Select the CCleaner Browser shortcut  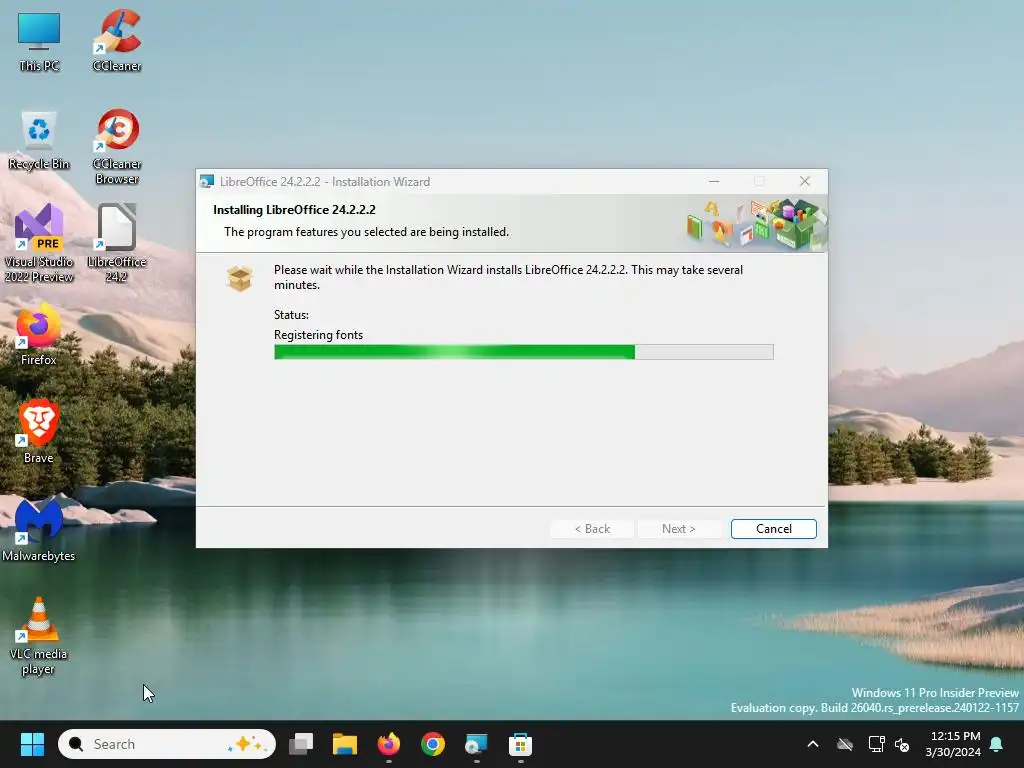tap(117, 146)
